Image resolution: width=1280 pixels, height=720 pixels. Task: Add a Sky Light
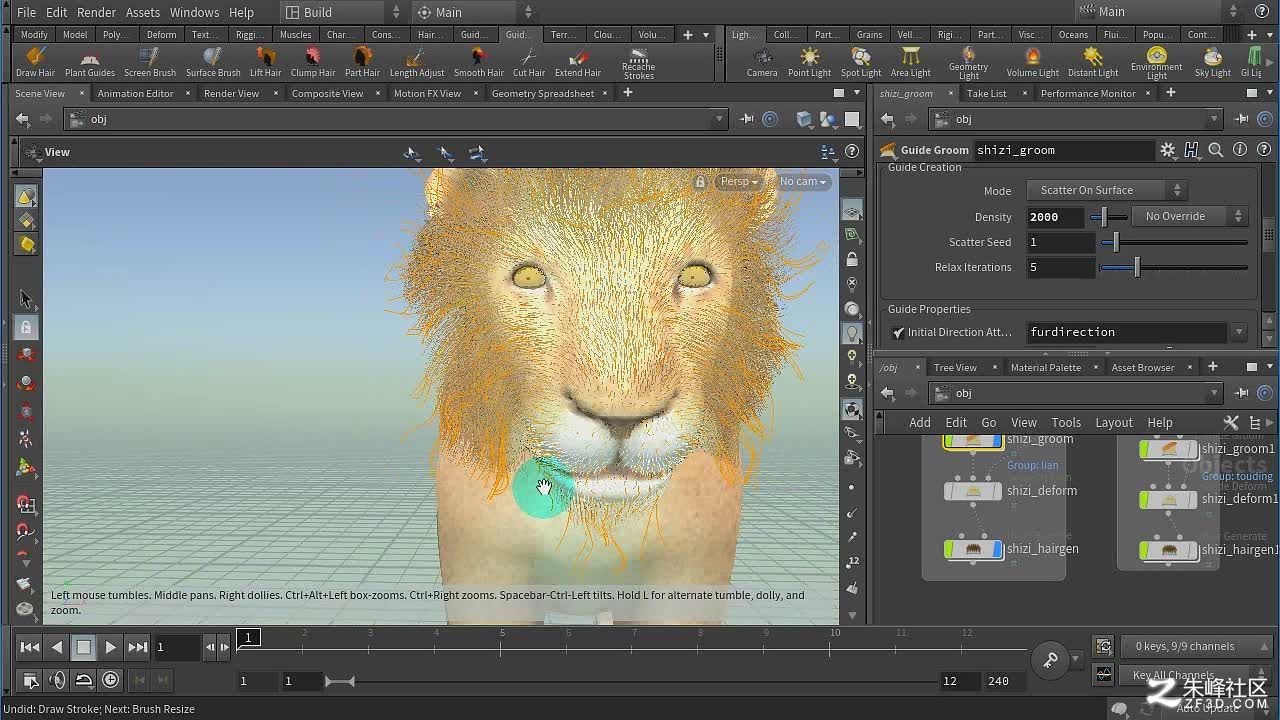[x=1212, y=62]
